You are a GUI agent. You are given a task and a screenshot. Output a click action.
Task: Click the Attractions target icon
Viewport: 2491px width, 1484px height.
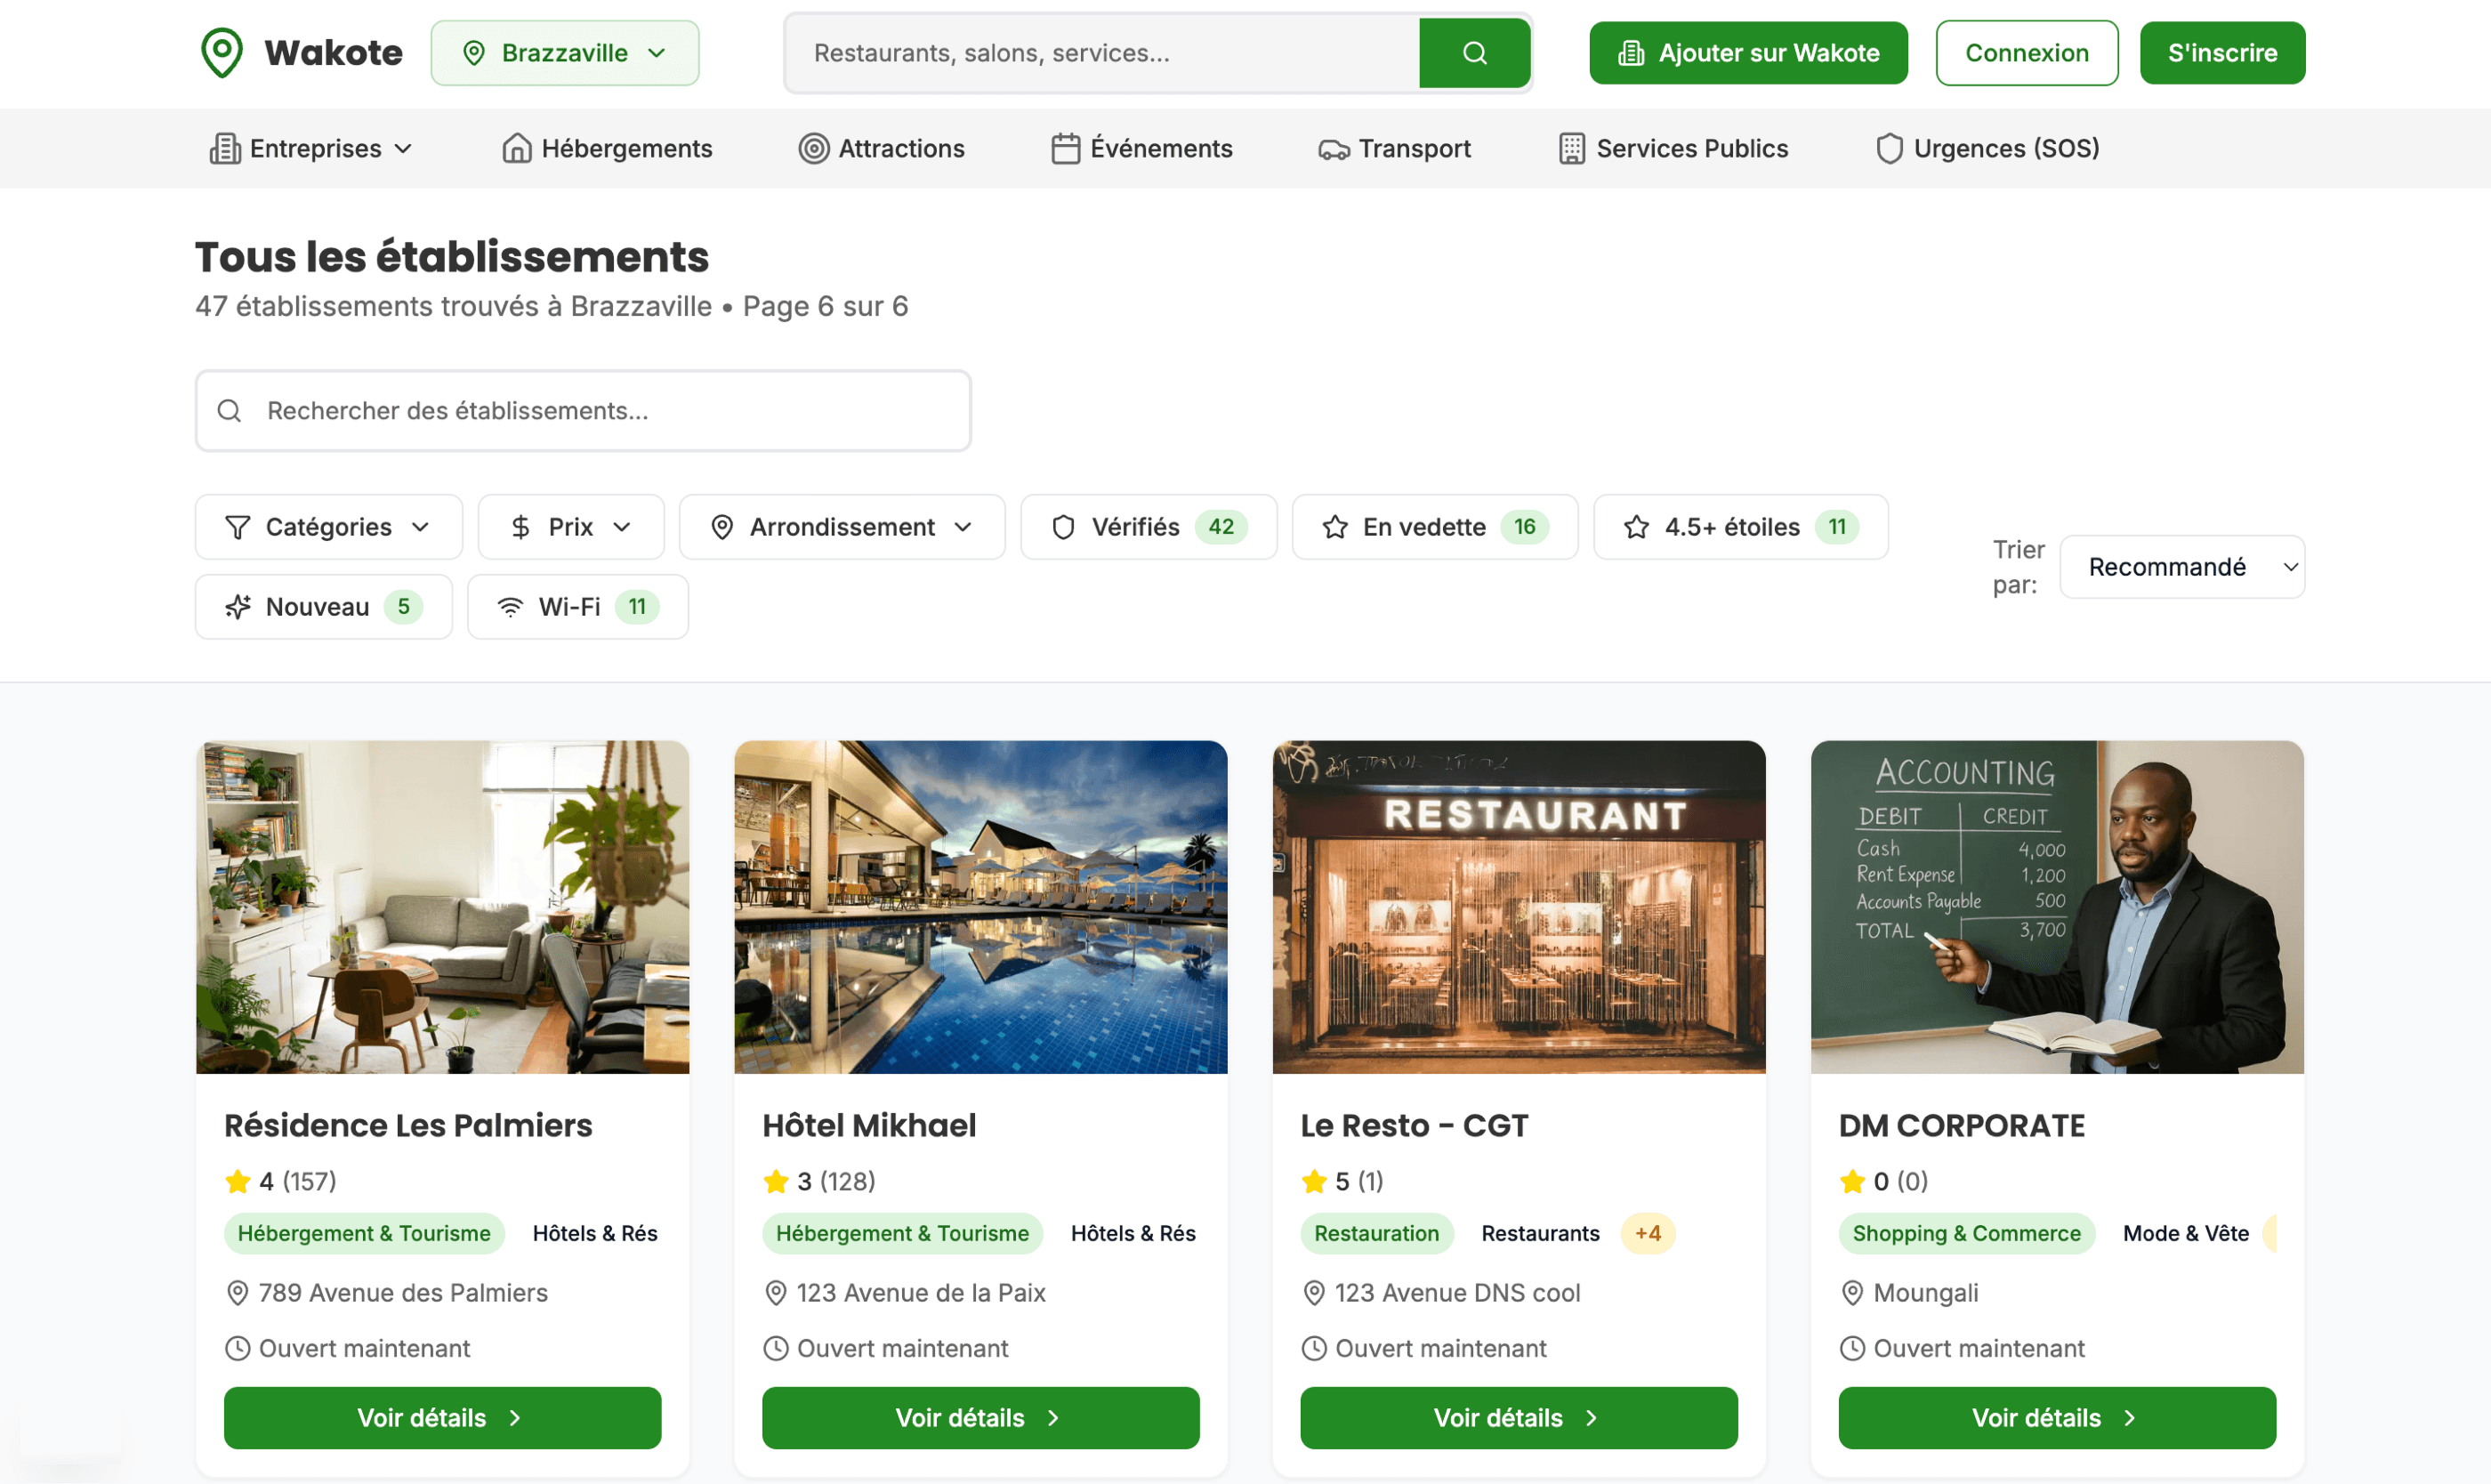pos(813,149)
